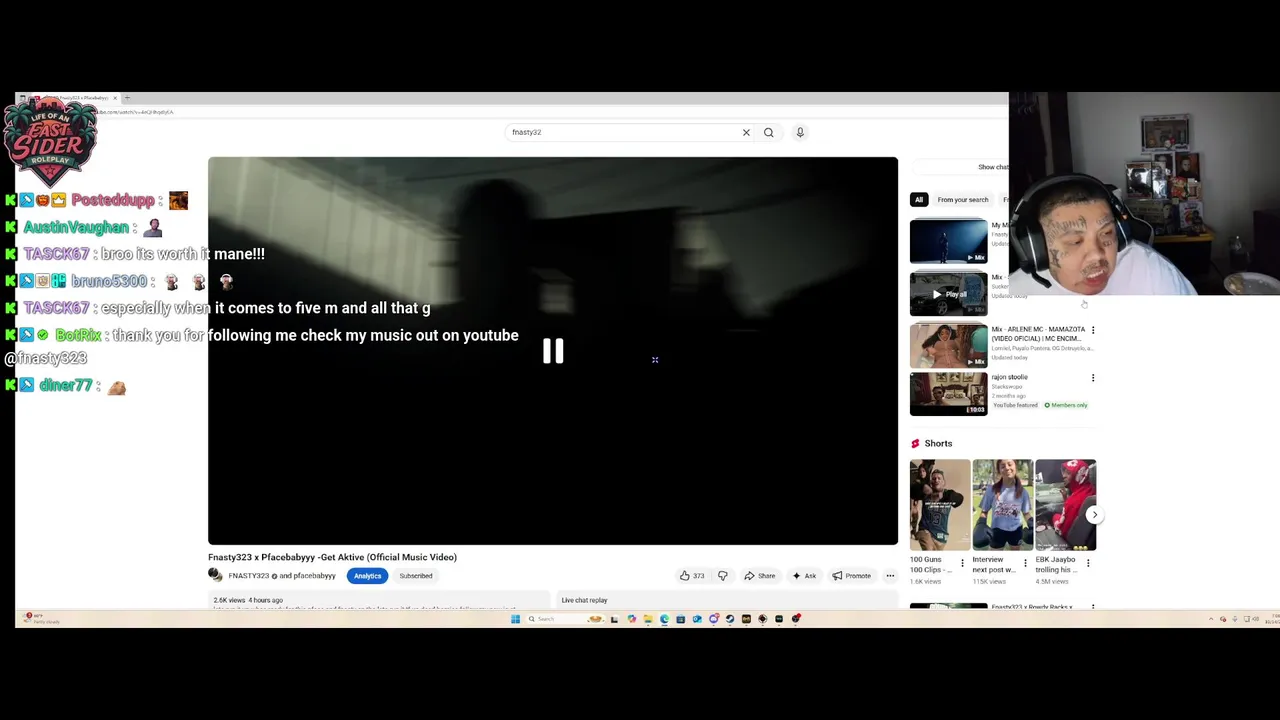Click into the fnasty32 search field
The width and height of the screenshot is (1280, 720).
point(622,132)
